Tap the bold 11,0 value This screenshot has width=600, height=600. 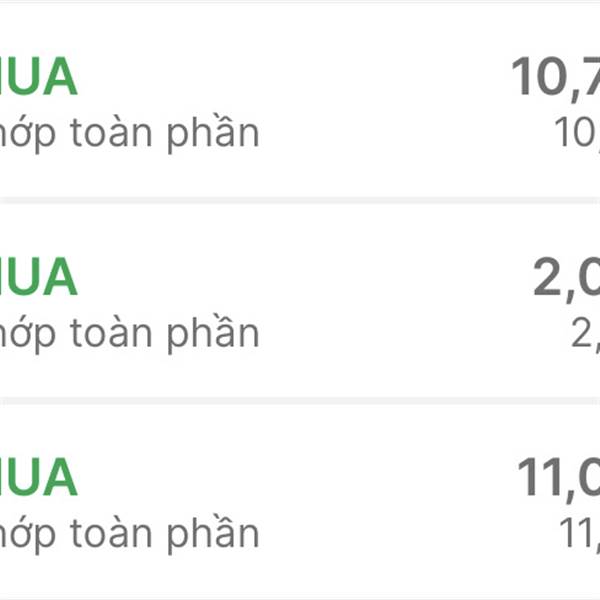pyautogui.click(x=557, y=479)
